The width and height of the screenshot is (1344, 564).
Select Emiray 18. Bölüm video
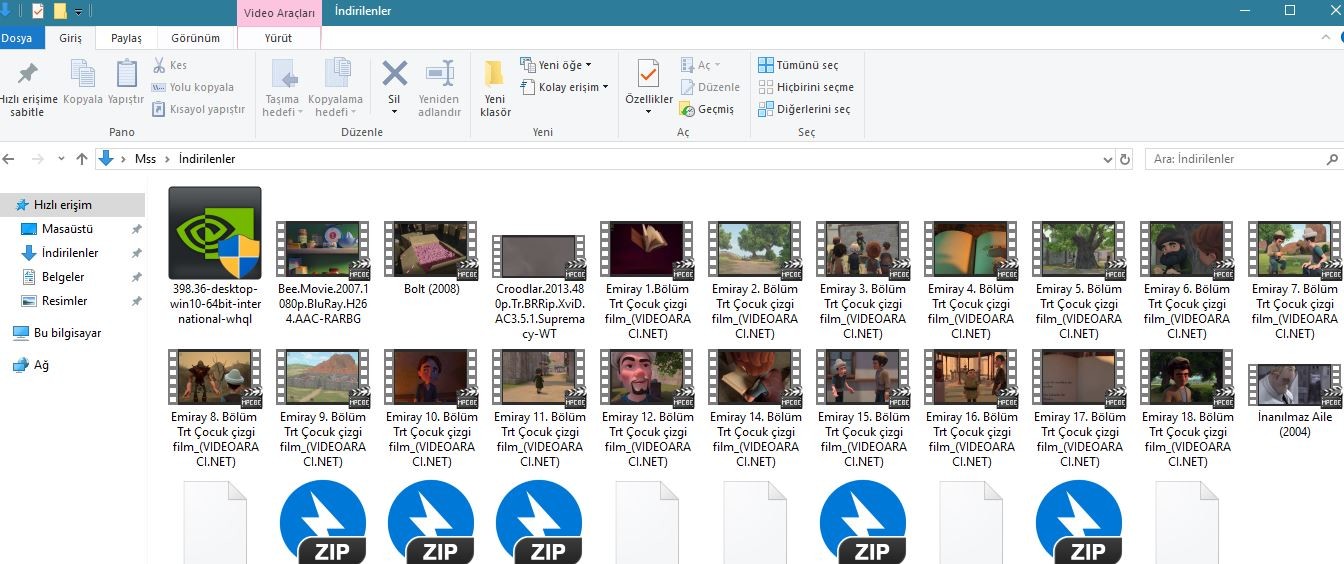click(1186, 407)
